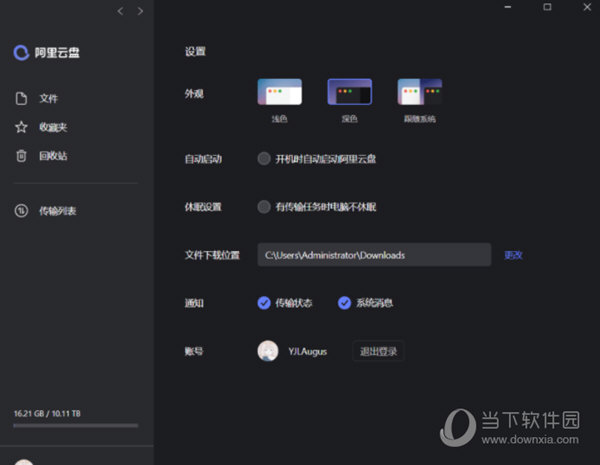The width and height of the screenshot is (600, 465).
Task: Go forward with the right arrow
Action: (x=140, y=11)
